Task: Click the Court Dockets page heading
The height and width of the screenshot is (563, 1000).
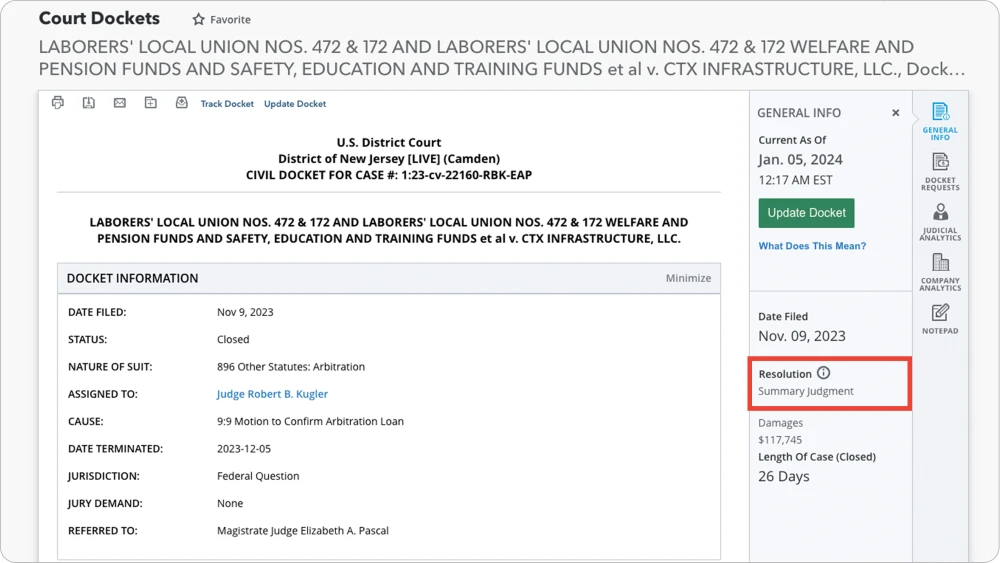Action: click(99, 19)
